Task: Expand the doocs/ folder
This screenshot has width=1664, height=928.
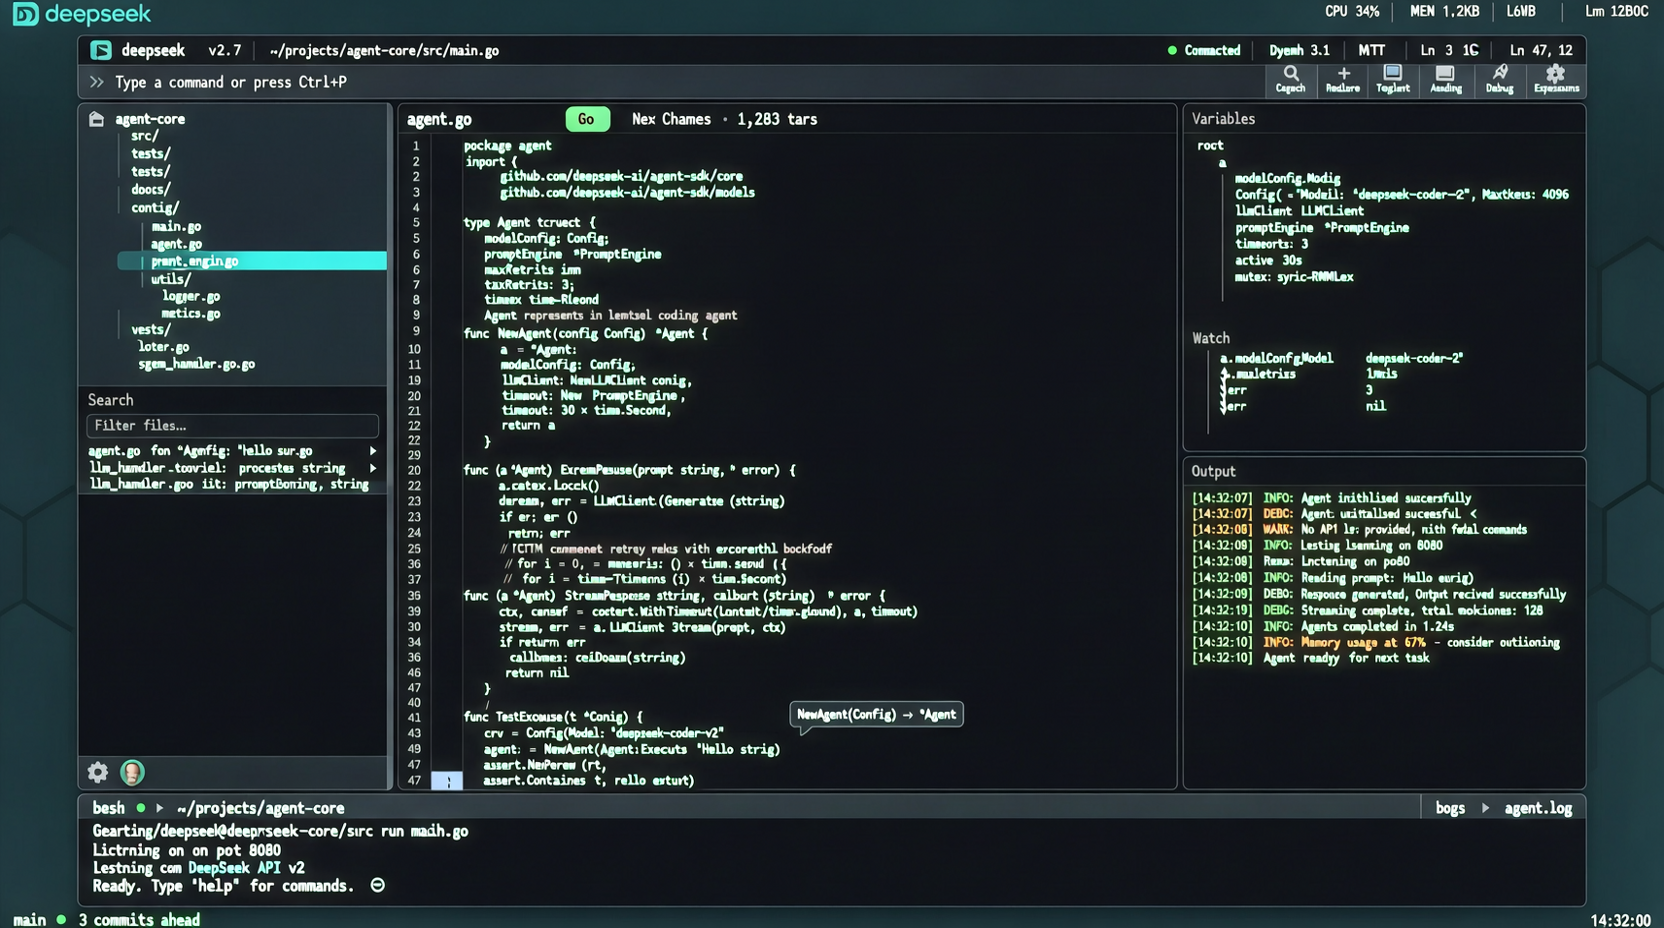Action: click(x=150, y=189)
